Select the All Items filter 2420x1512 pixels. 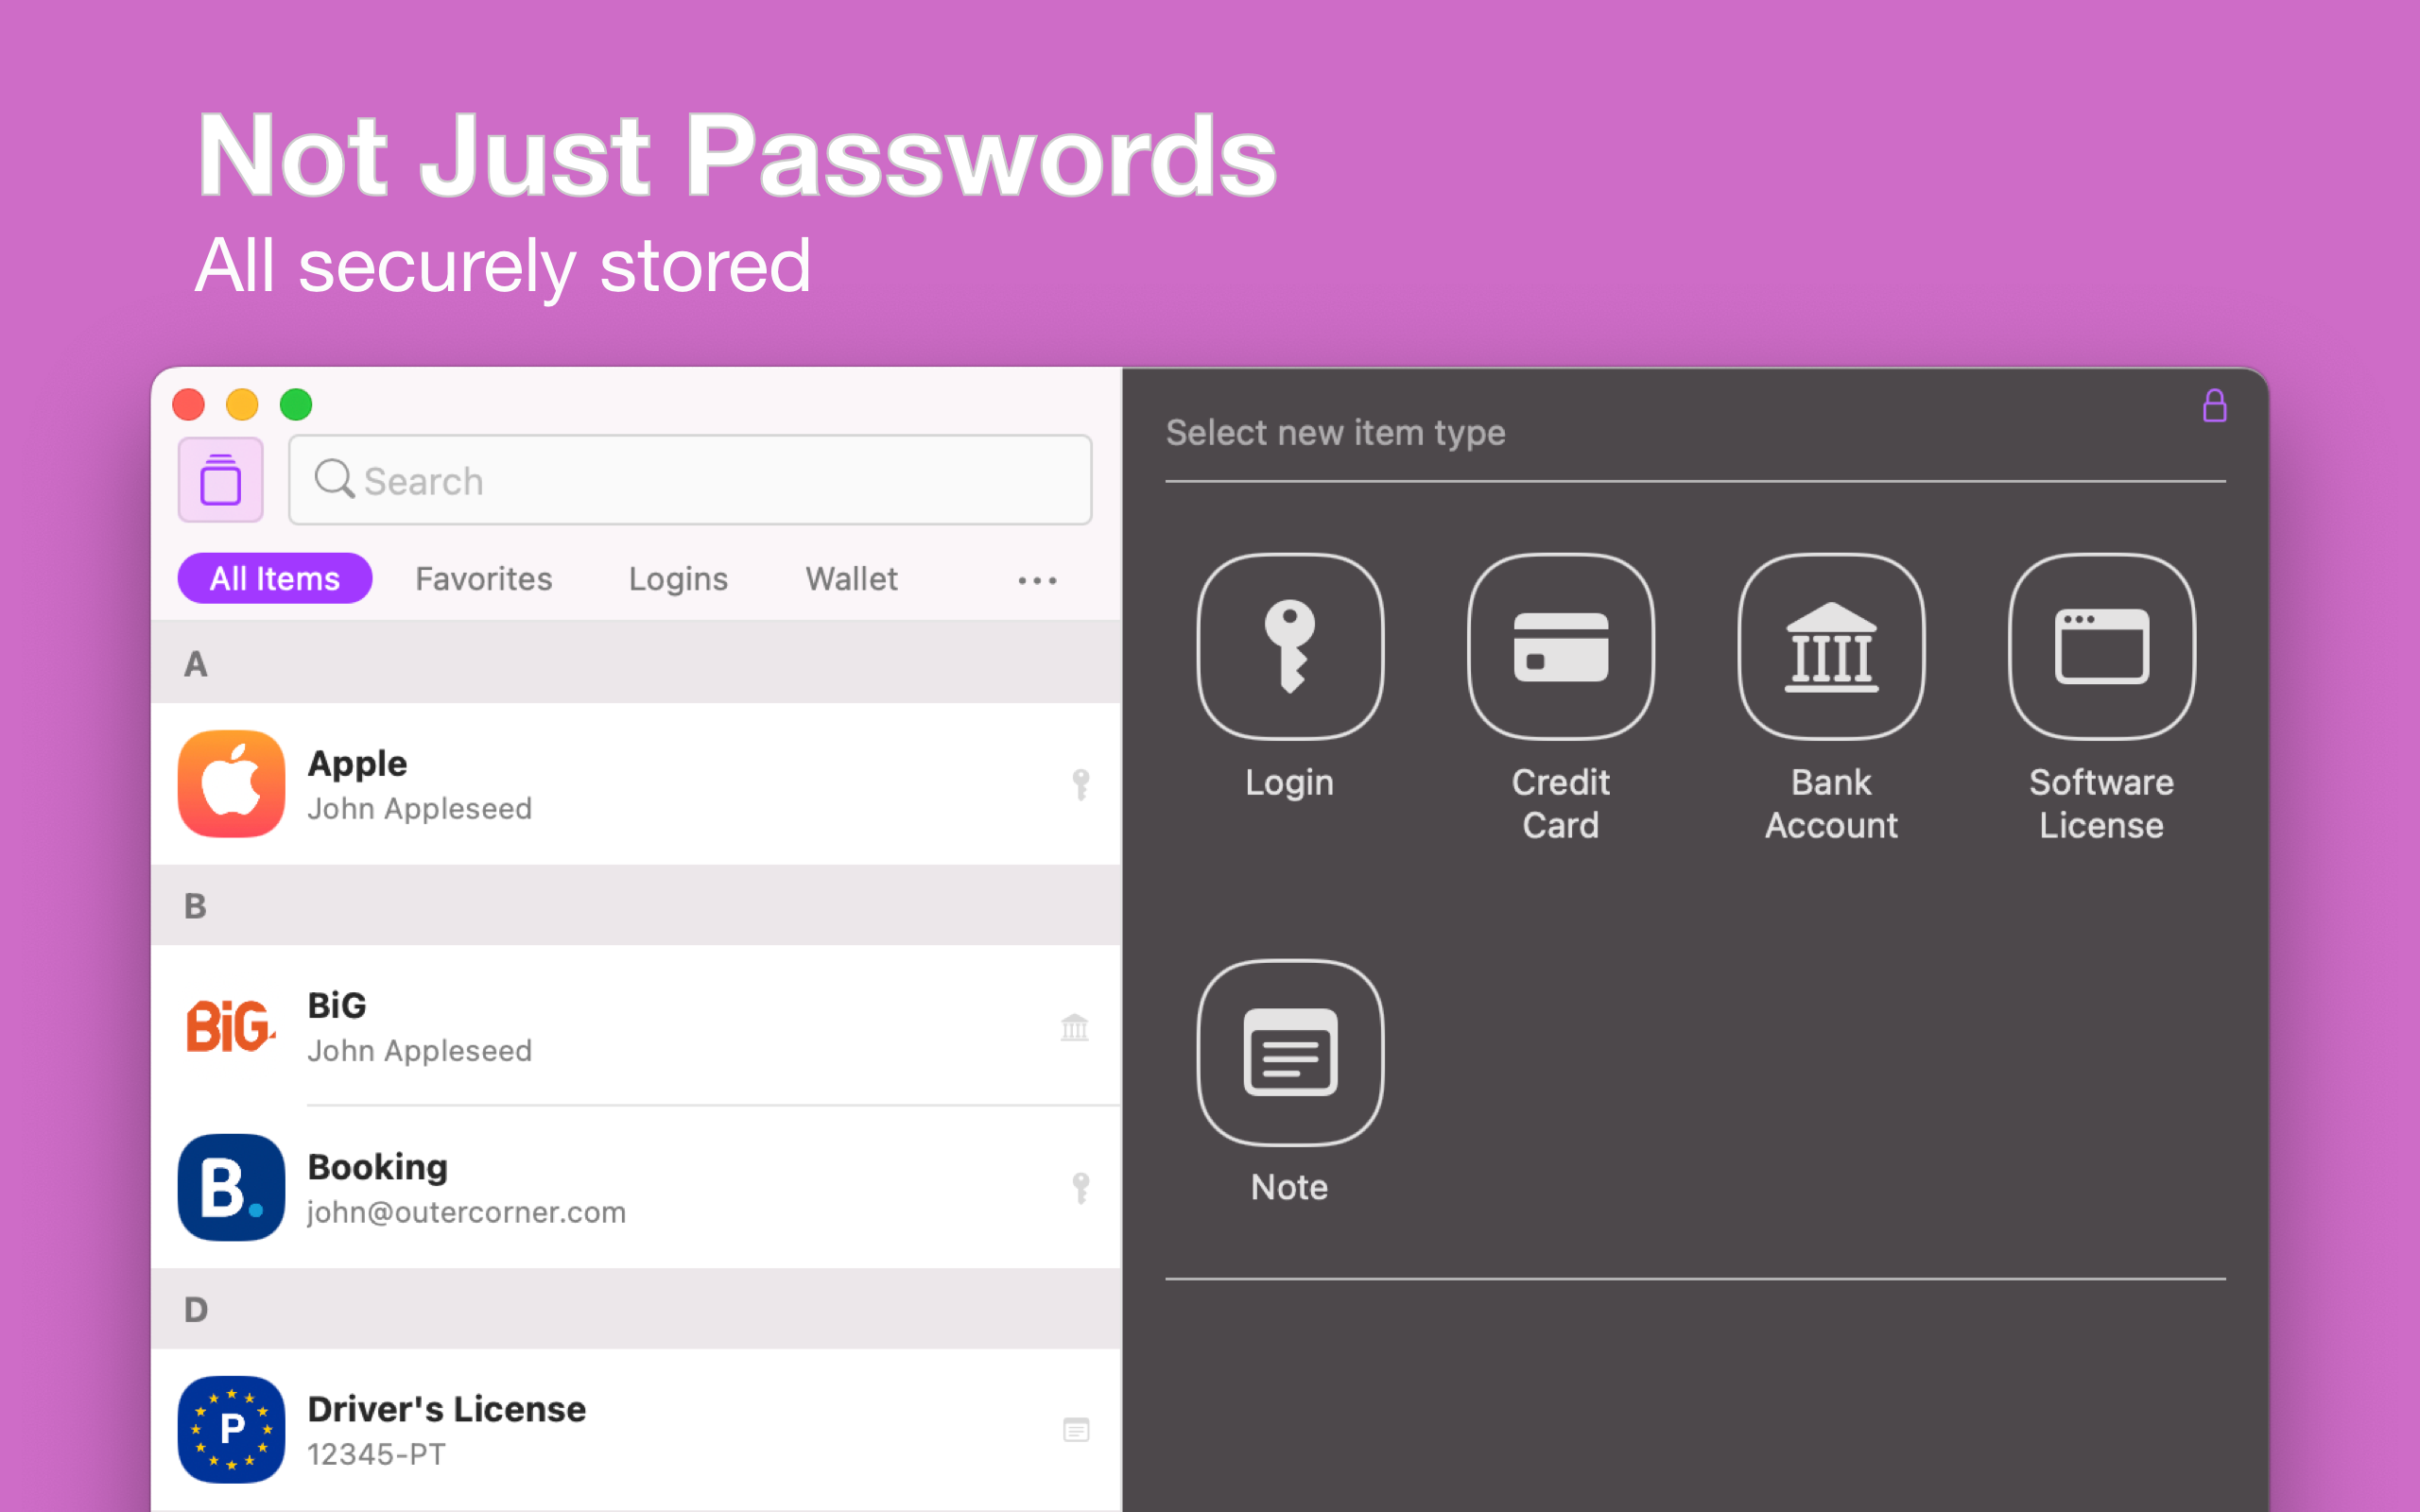[275, 579]
